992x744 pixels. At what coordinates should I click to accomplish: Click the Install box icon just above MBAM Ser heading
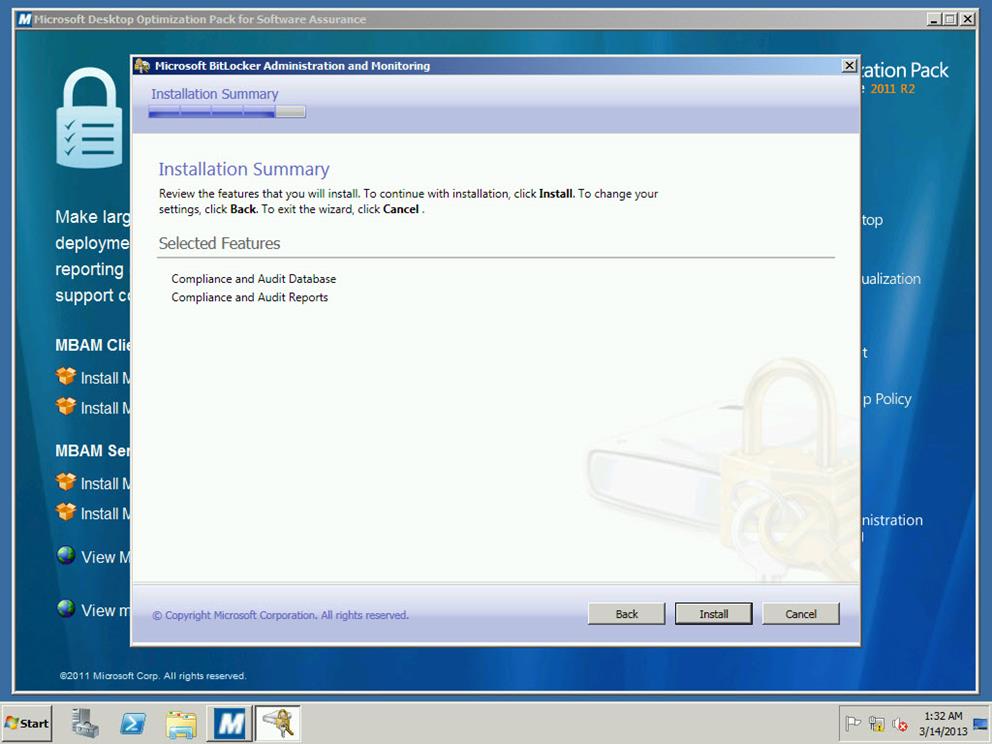[x=66, y=406]
